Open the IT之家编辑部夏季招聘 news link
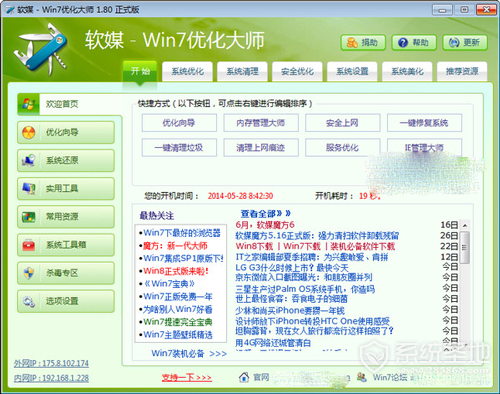The width and height of the screenshot is (500, 394). [x=312, y=257]
